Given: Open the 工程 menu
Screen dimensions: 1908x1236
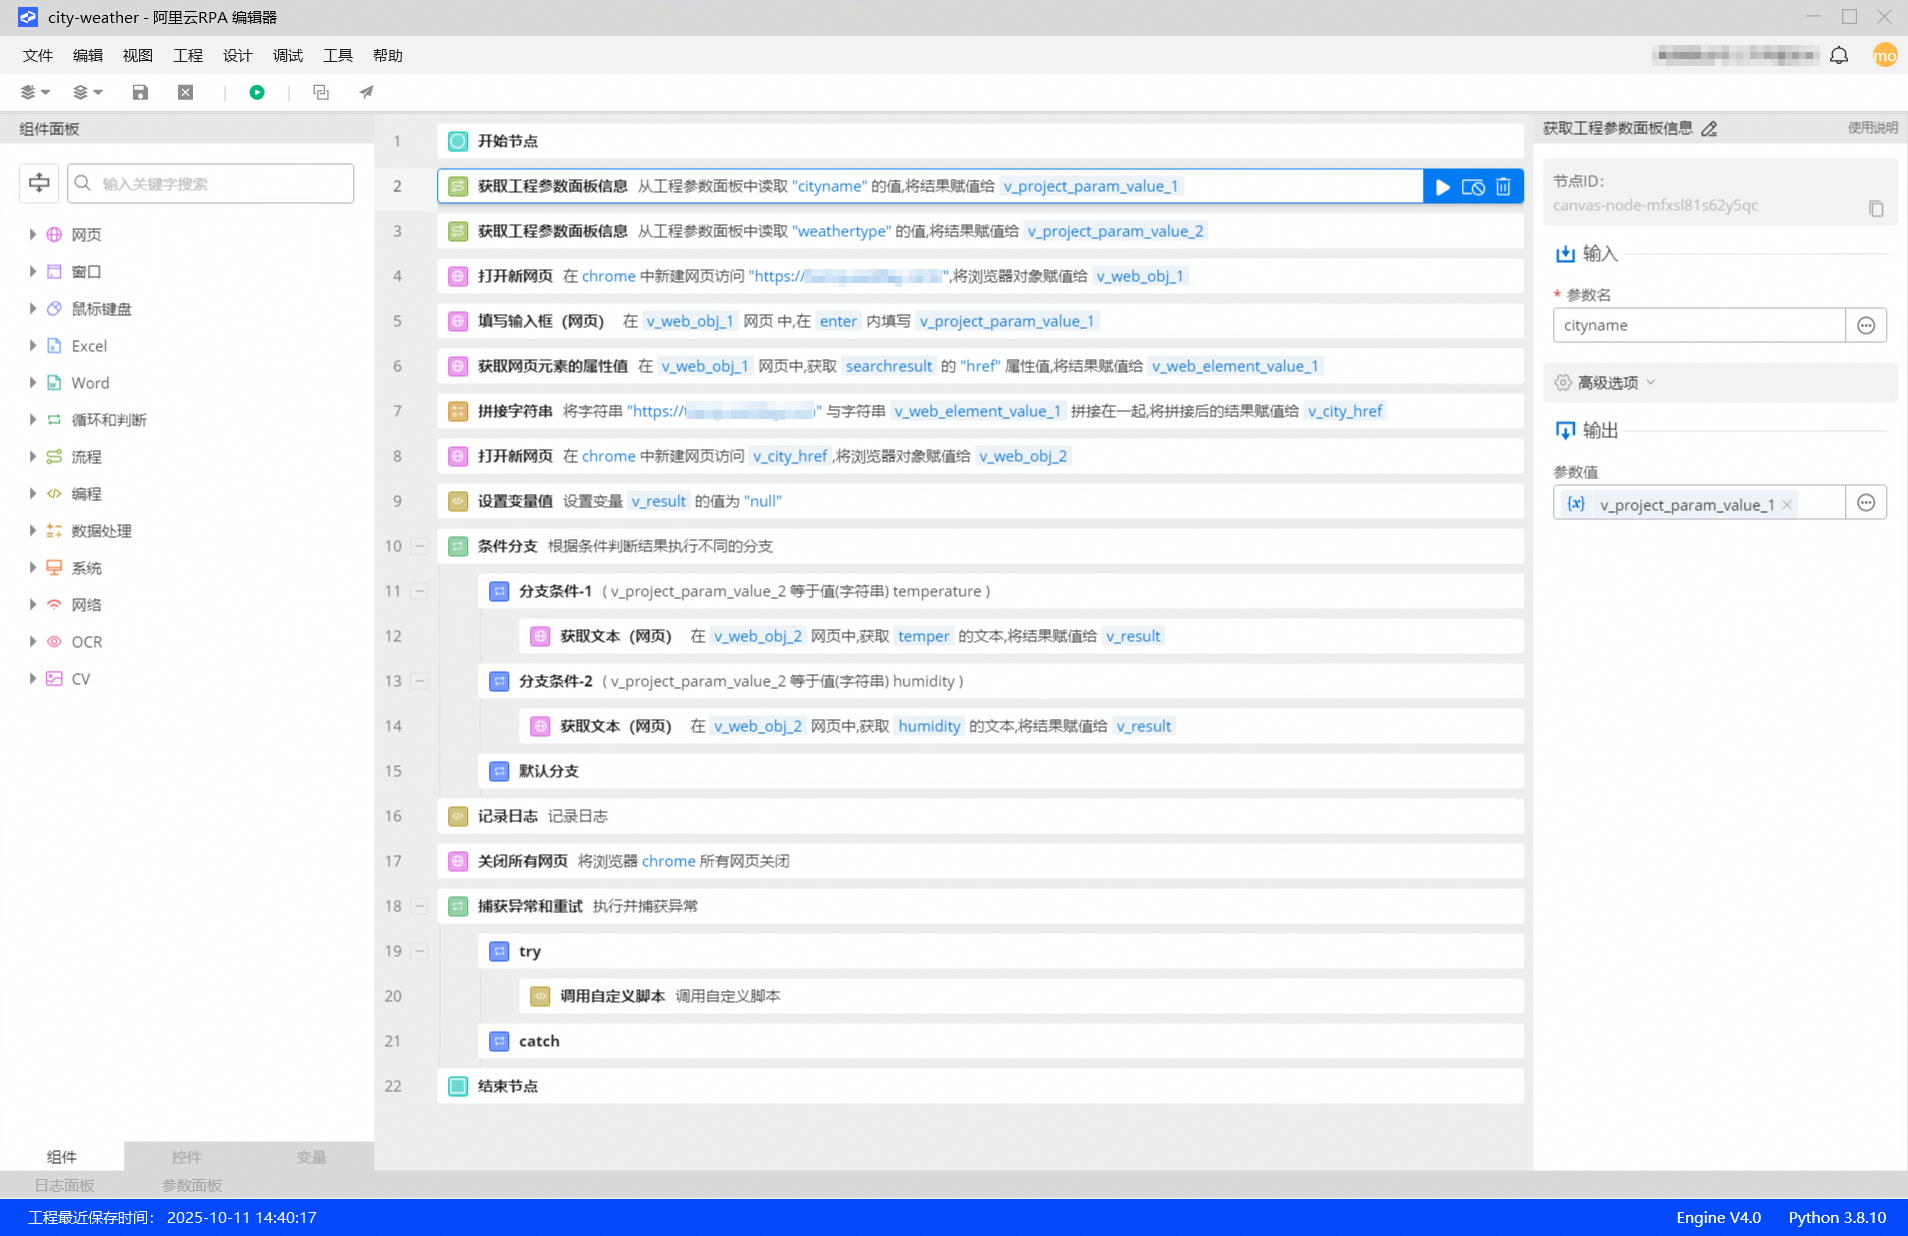Looking at the screenshot, I should point(188,55).
